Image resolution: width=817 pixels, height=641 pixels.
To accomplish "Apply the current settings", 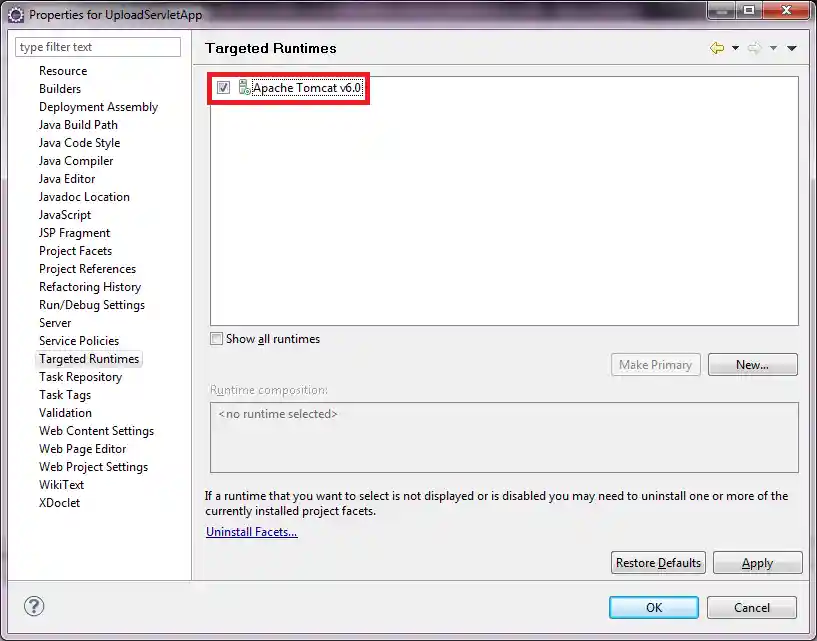I will click(757, 562).
